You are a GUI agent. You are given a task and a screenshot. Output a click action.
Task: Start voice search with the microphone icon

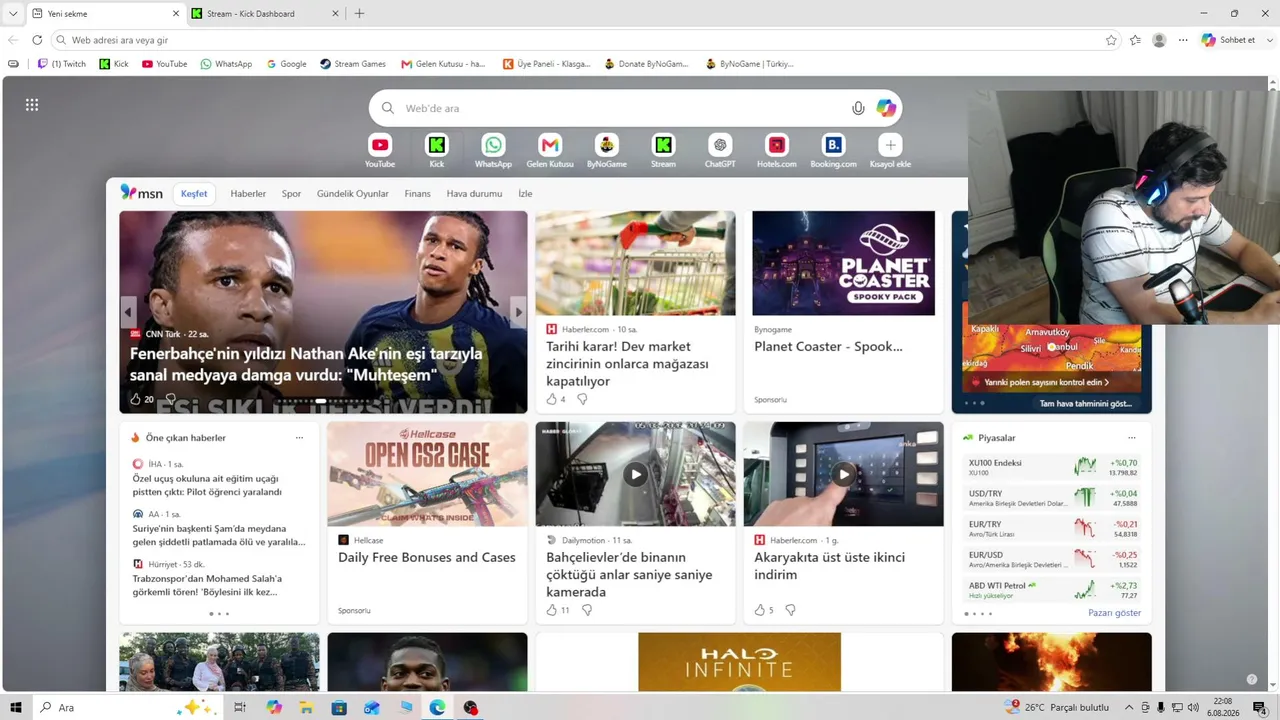pos(858,108)
